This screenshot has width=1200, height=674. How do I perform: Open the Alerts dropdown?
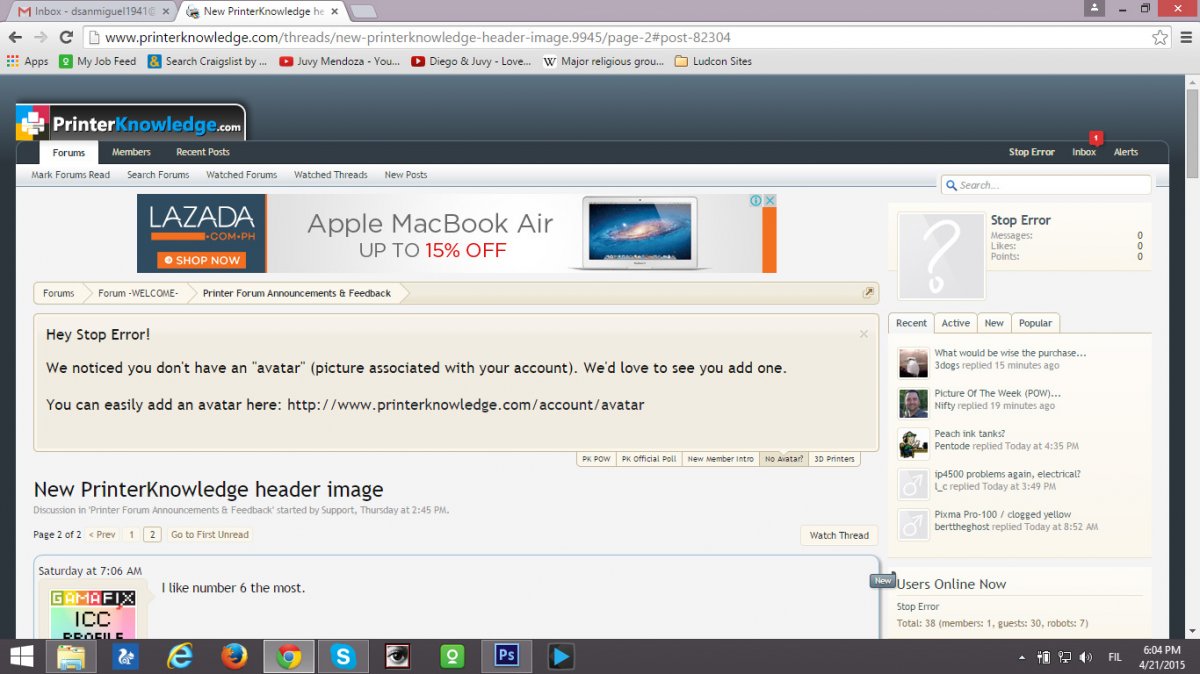(x=1126, y=152)
